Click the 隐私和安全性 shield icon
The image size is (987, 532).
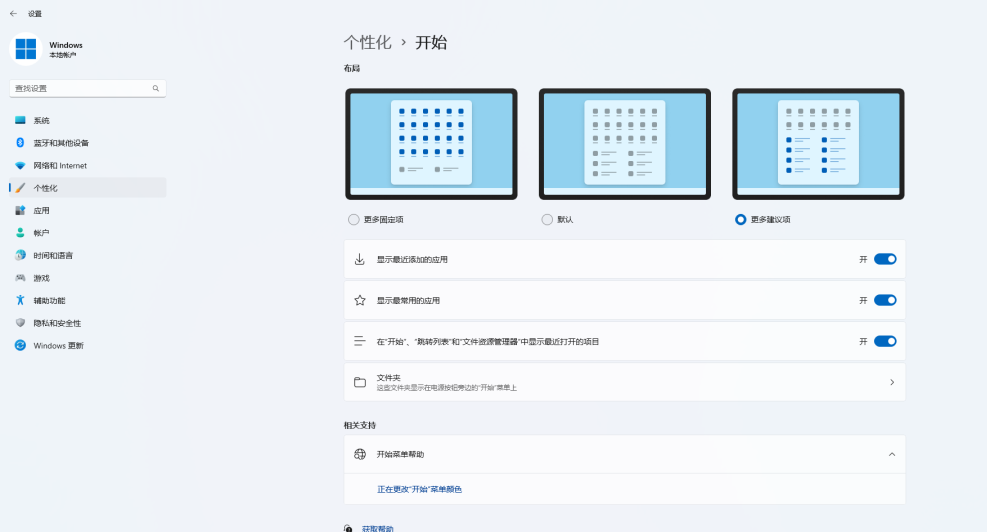(20, 323)
